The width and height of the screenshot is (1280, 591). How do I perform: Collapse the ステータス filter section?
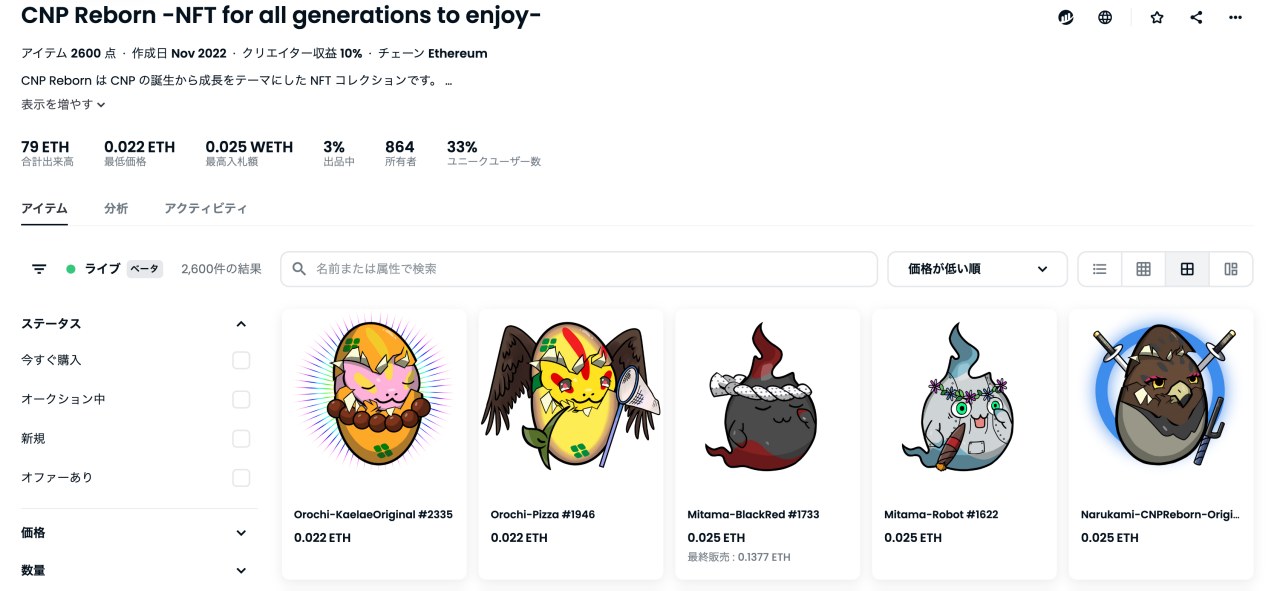point(240,324)
